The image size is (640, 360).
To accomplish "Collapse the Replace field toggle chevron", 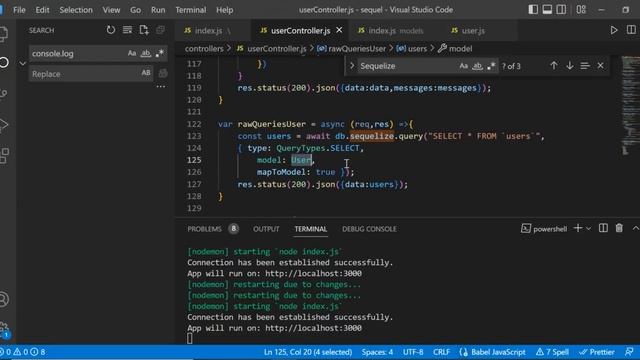I will click(22, 64).
